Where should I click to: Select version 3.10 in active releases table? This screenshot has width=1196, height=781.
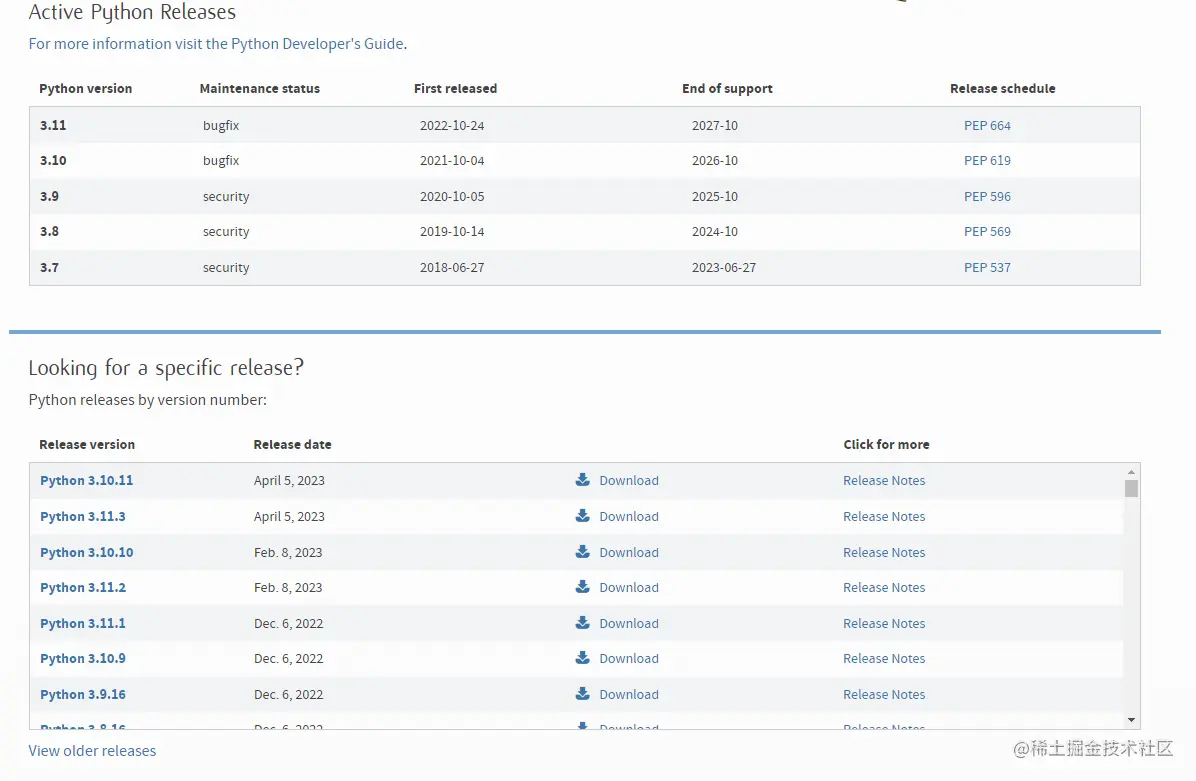[x=53, y=160]
